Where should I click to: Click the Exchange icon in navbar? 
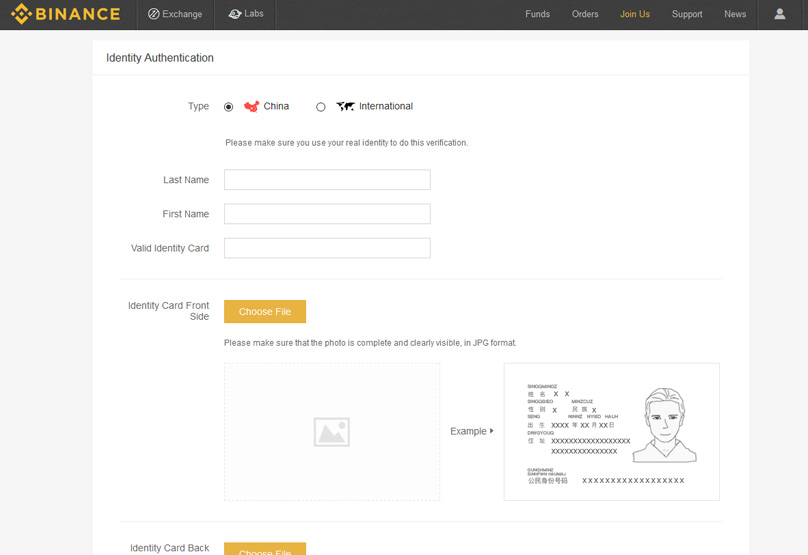coord(154,14)
